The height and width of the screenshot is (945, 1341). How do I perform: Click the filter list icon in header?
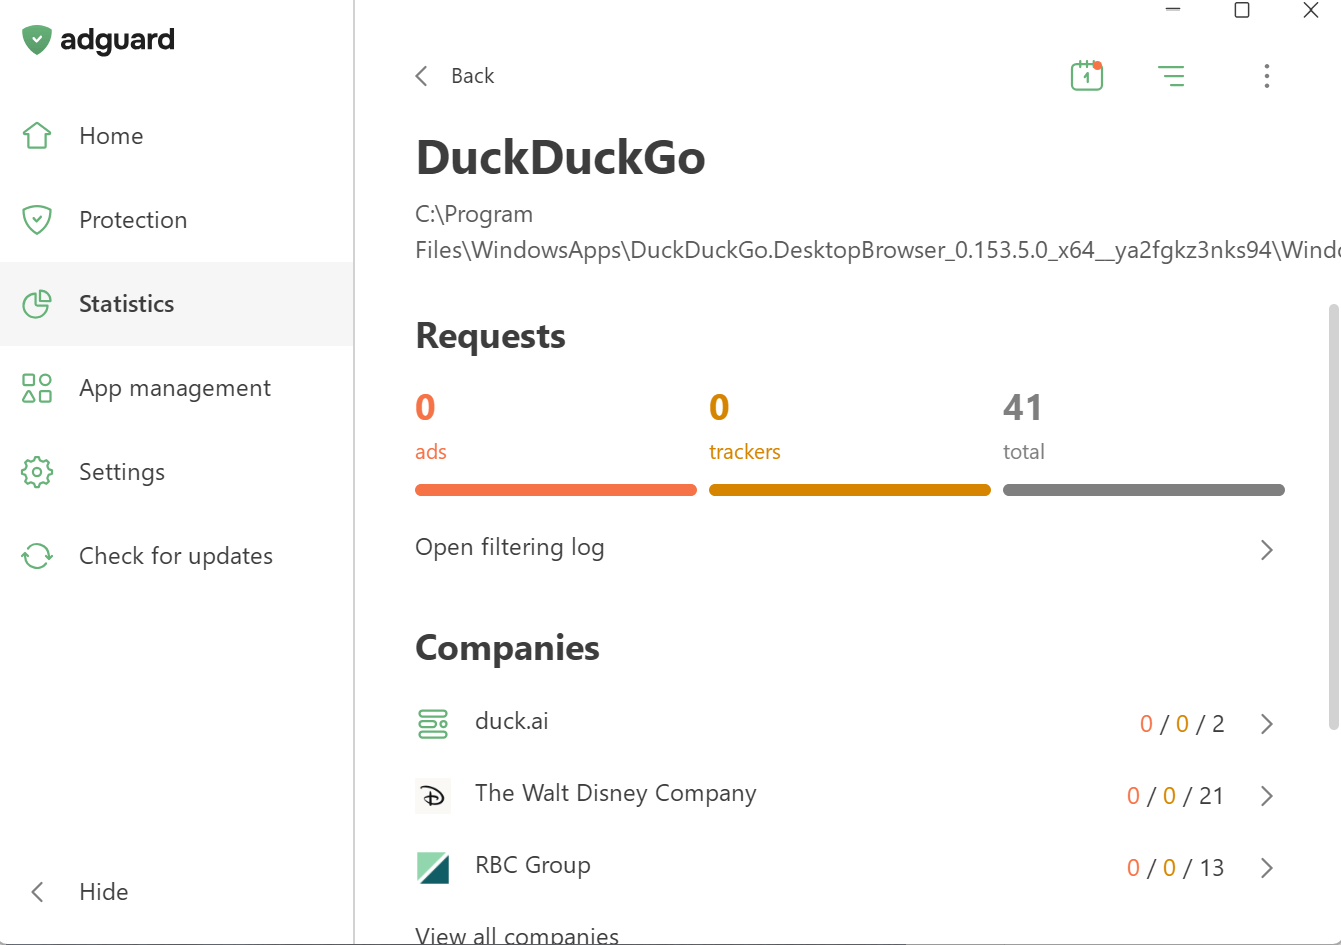1170,76
